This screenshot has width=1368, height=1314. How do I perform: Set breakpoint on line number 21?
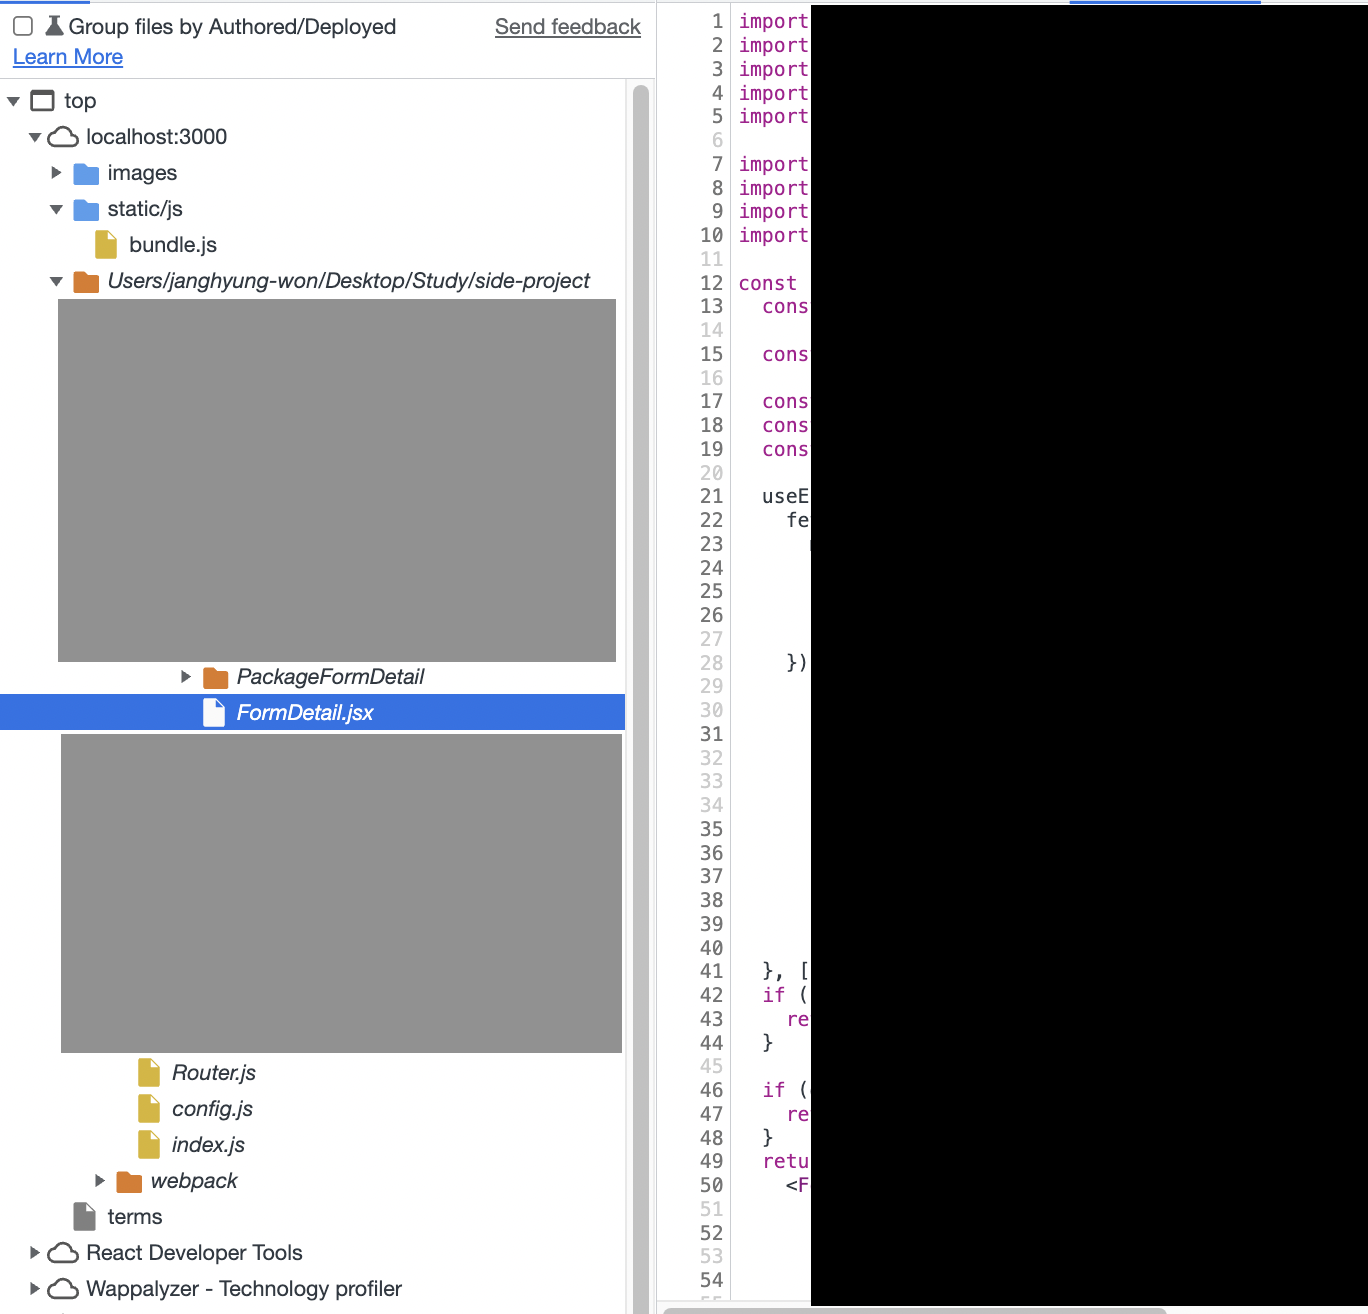click(711, 496)
